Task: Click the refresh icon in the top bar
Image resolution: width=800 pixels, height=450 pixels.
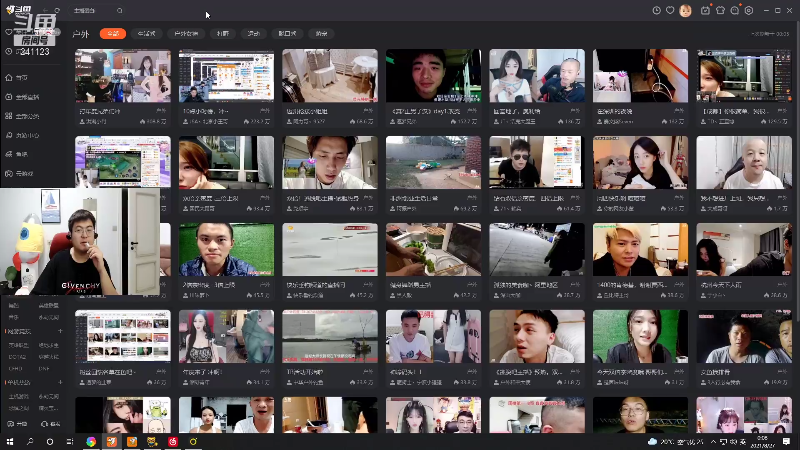Action: pyautogui.click(x=57, y=10)
